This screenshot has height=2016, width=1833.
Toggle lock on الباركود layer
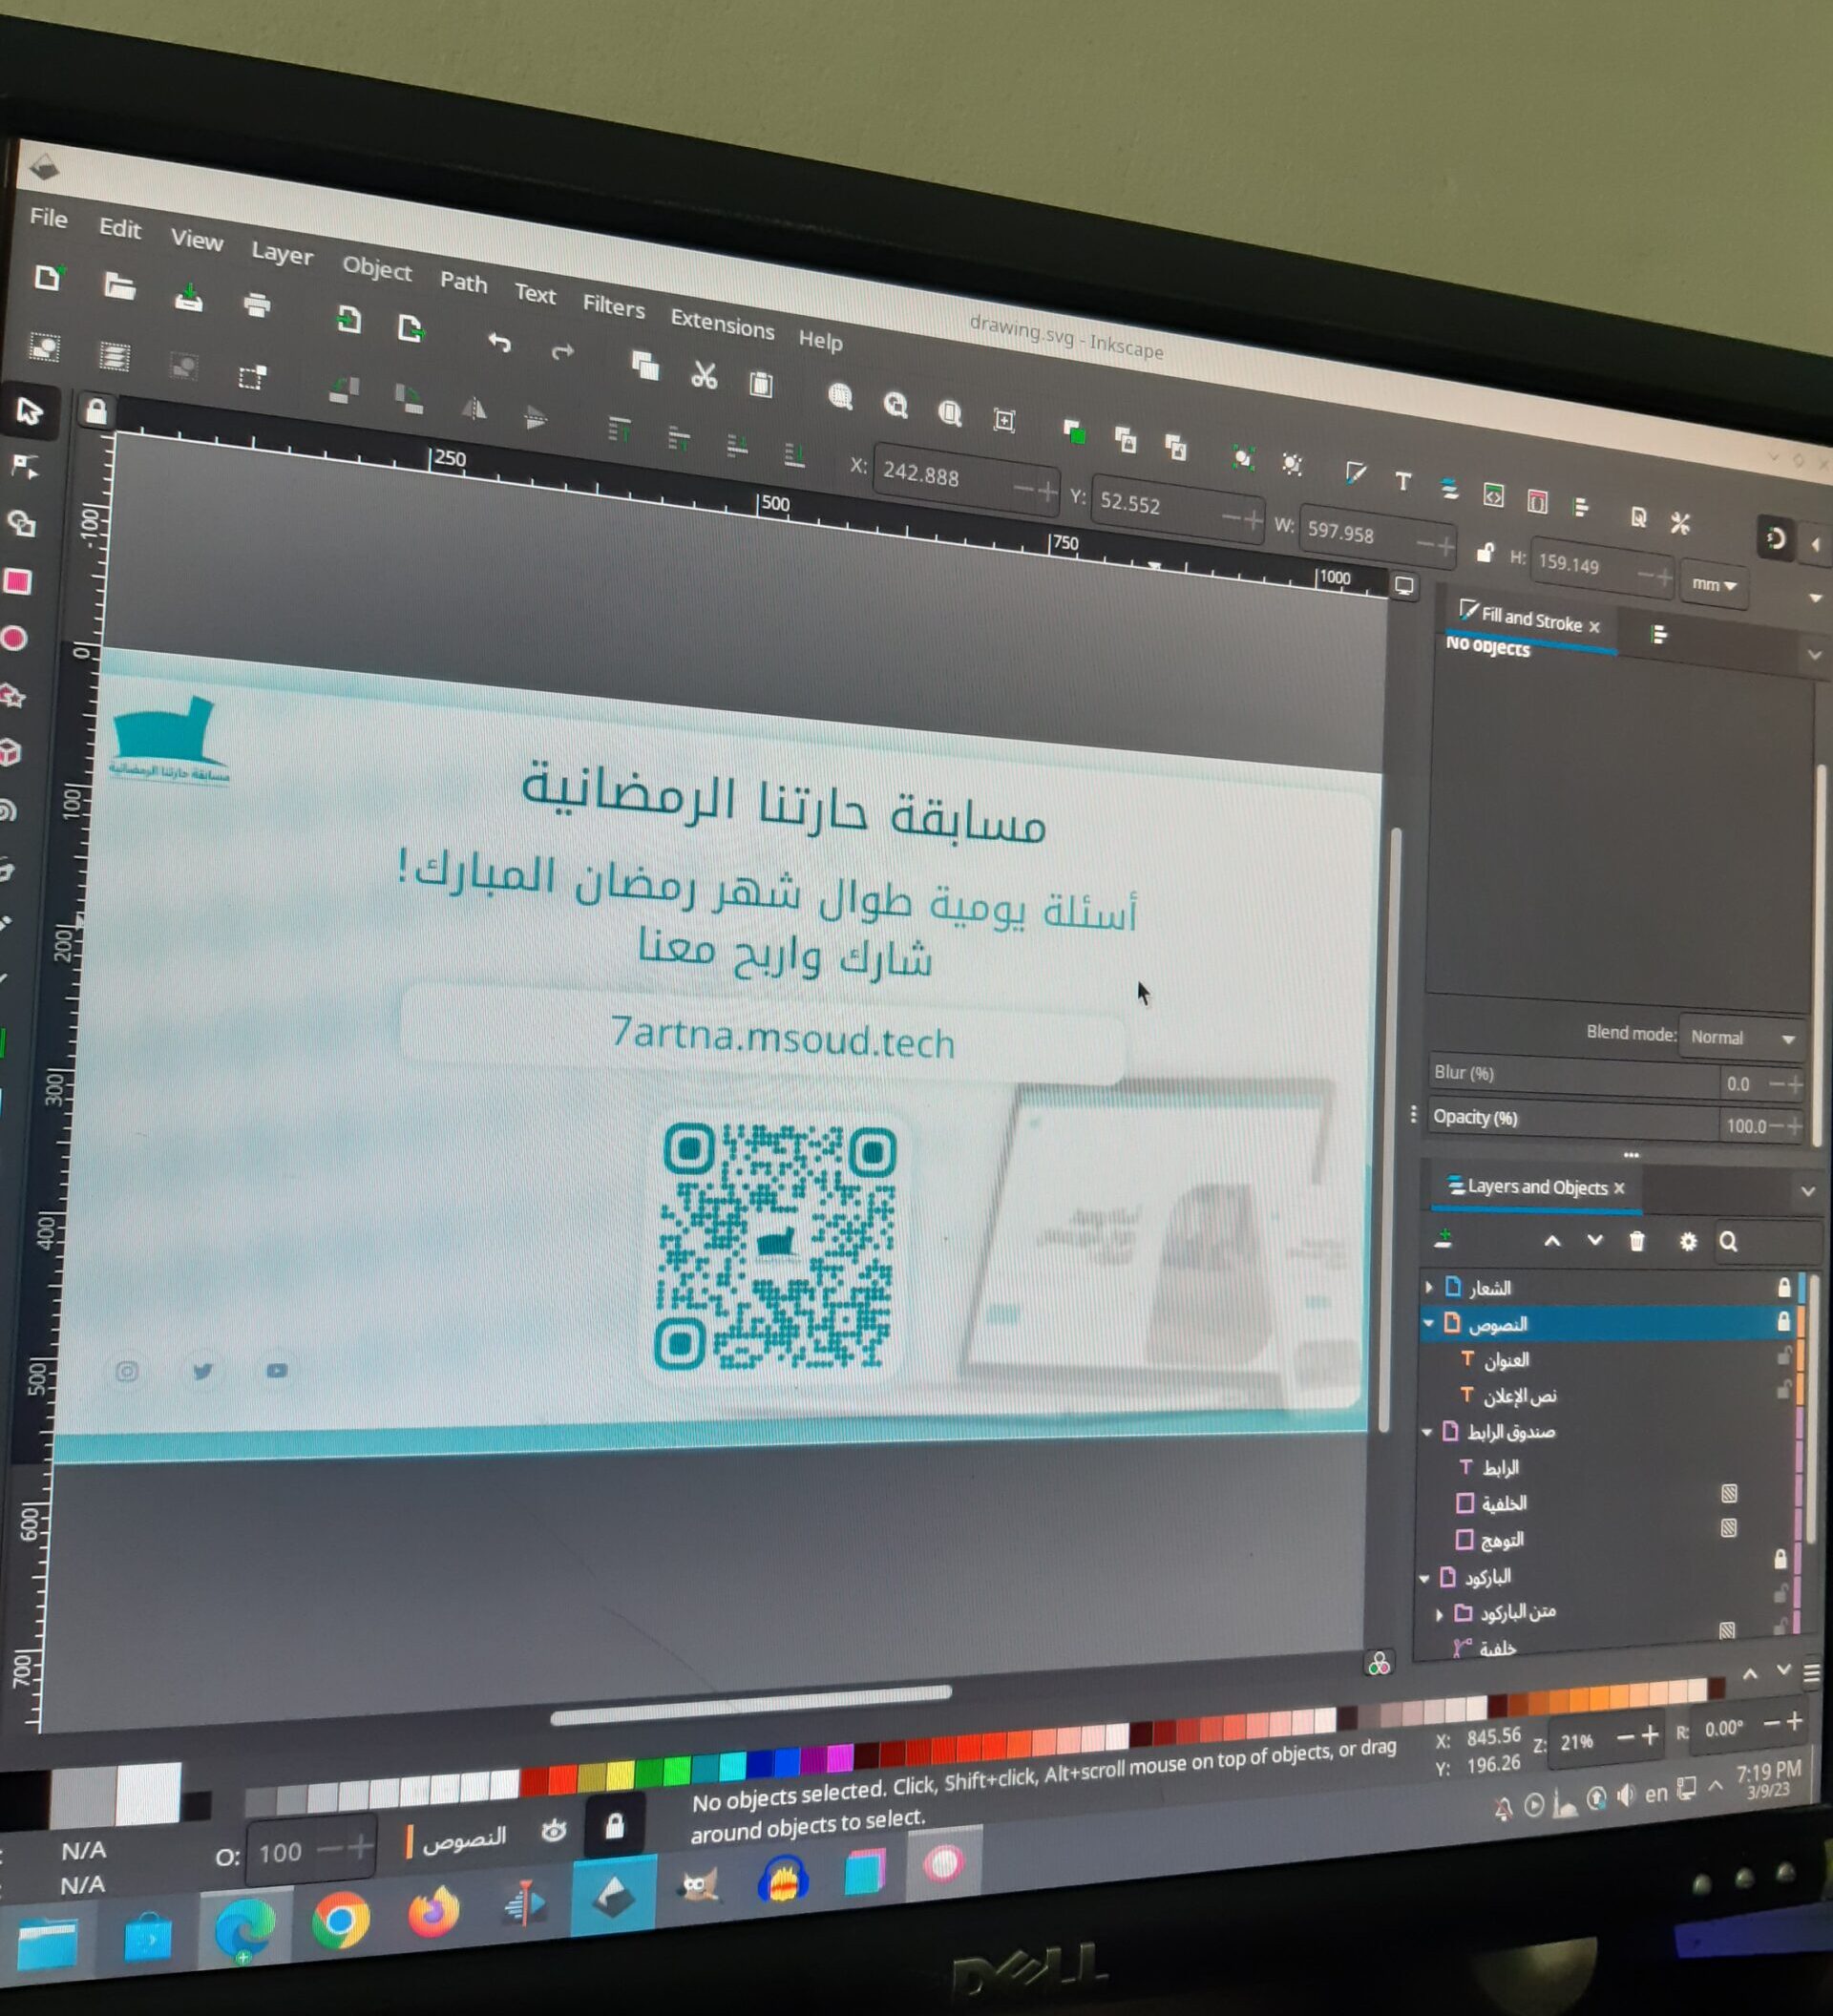click(1780, 1559)
